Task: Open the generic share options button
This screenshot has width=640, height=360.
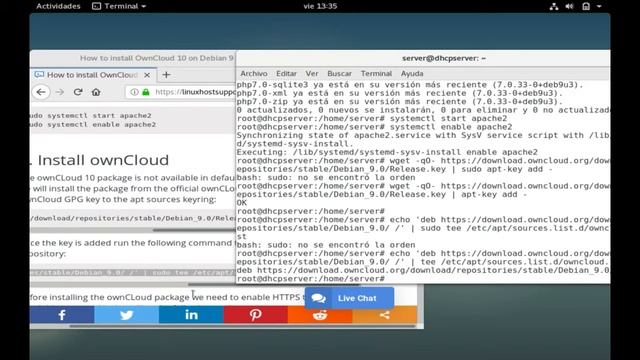Action: (384, 315)
